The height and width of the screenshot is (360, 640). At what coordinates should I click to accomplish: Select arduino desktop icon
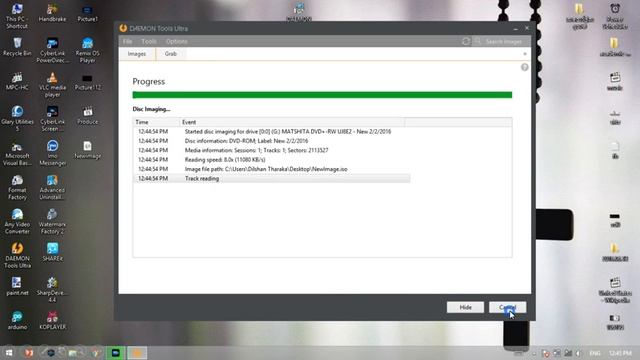click(17, 320)
